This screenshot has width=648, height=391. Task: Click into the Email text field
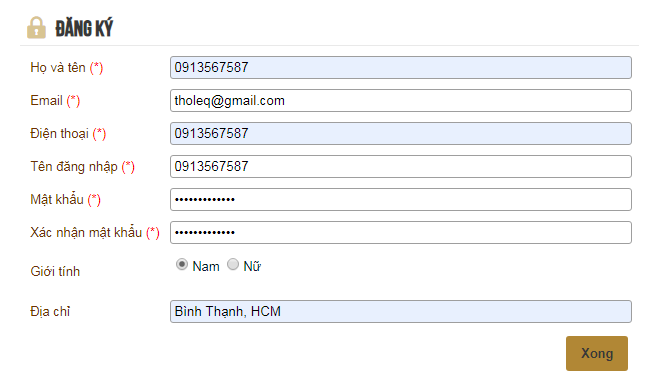pos(400,100)
